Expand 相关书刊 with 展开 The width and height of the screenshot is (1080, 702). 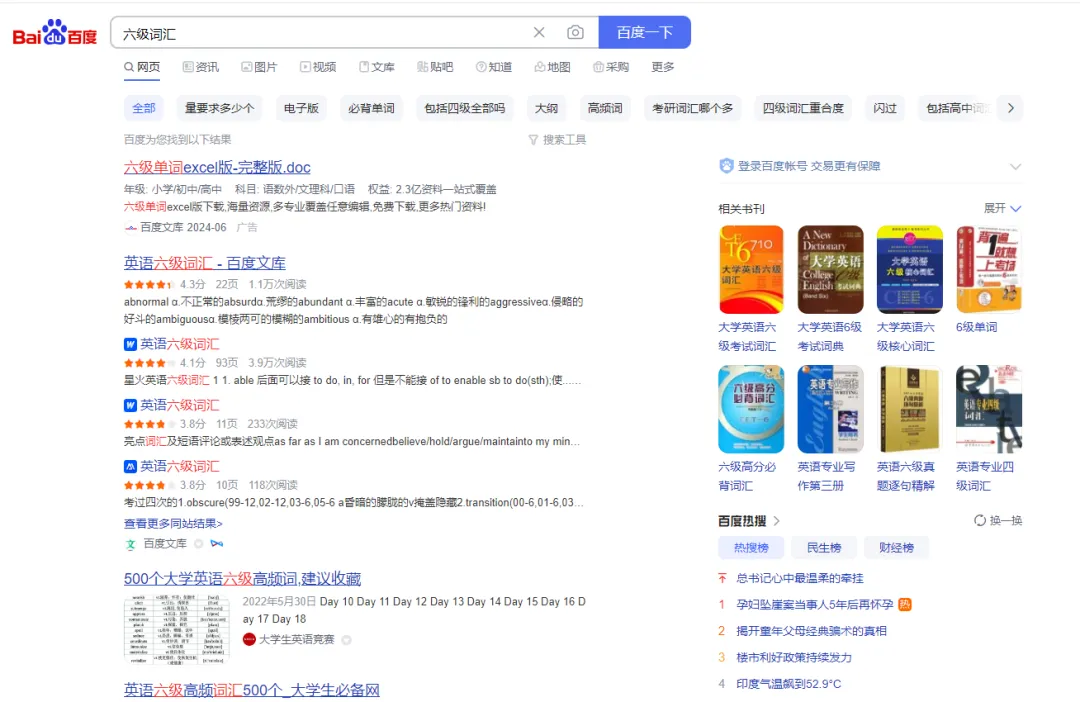click(x=1002, y=208)
